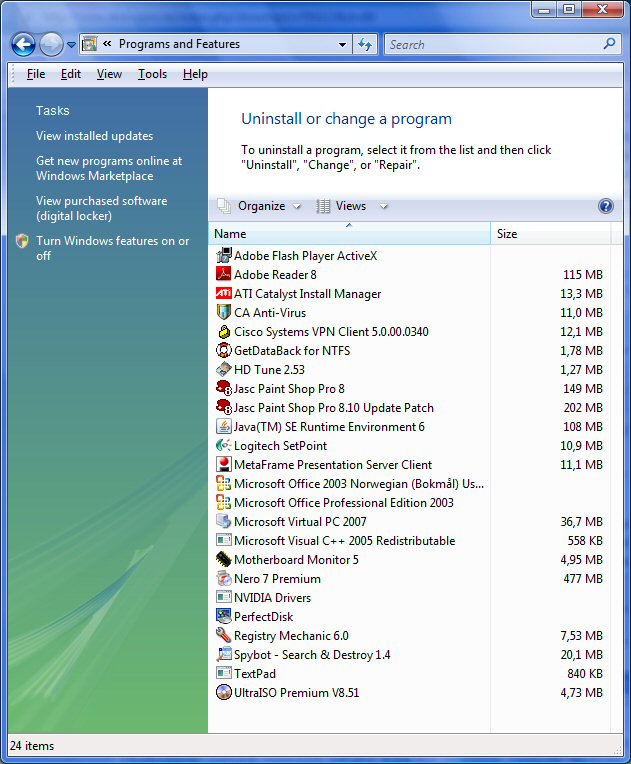Select the TextPad program name
Screen dimensions: 631x764
click(x=255, y=674)
